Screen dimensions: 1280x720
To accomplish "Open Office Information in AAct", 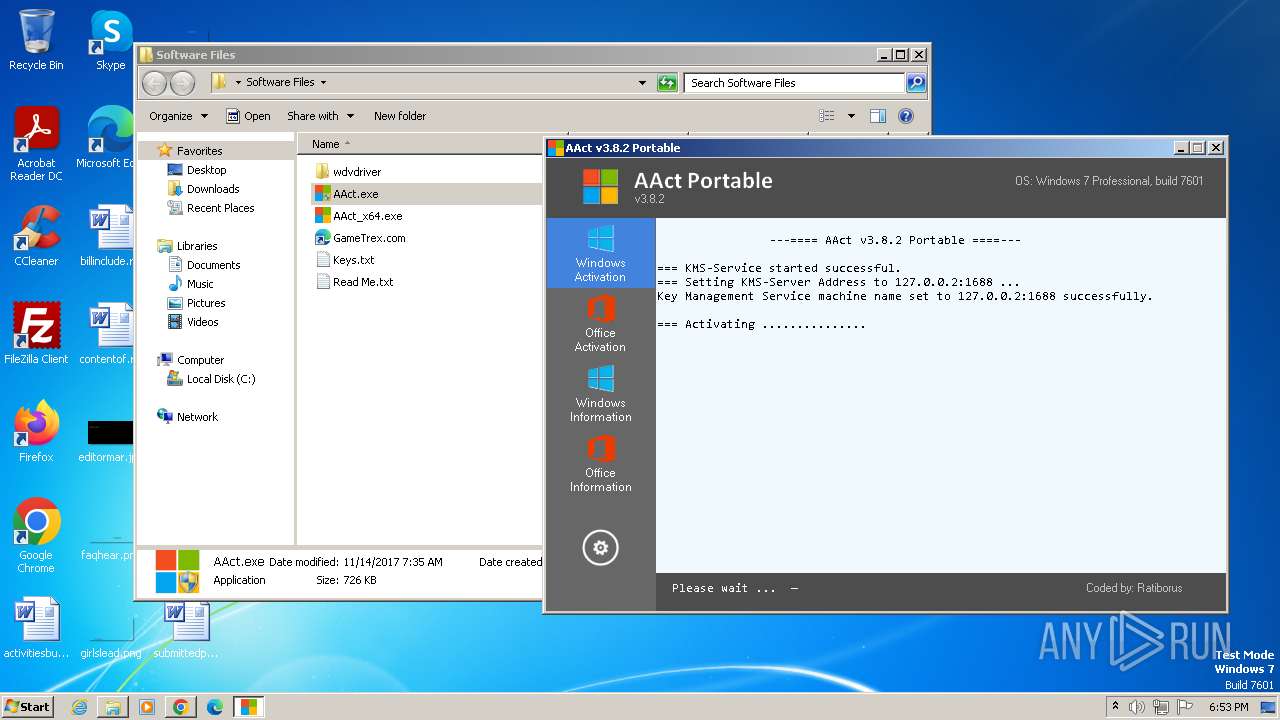I will [x=600, y=464].
